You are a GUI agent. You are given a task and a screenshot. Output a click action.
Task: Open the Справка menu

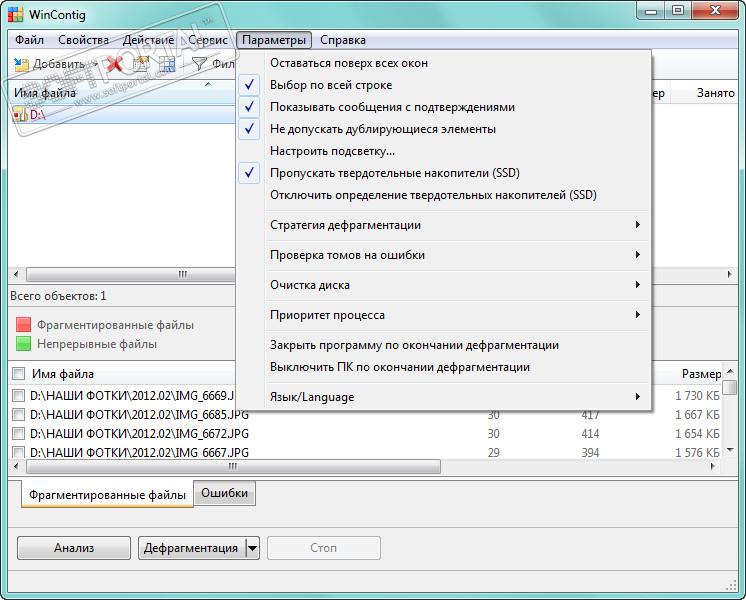click(343, 40)
